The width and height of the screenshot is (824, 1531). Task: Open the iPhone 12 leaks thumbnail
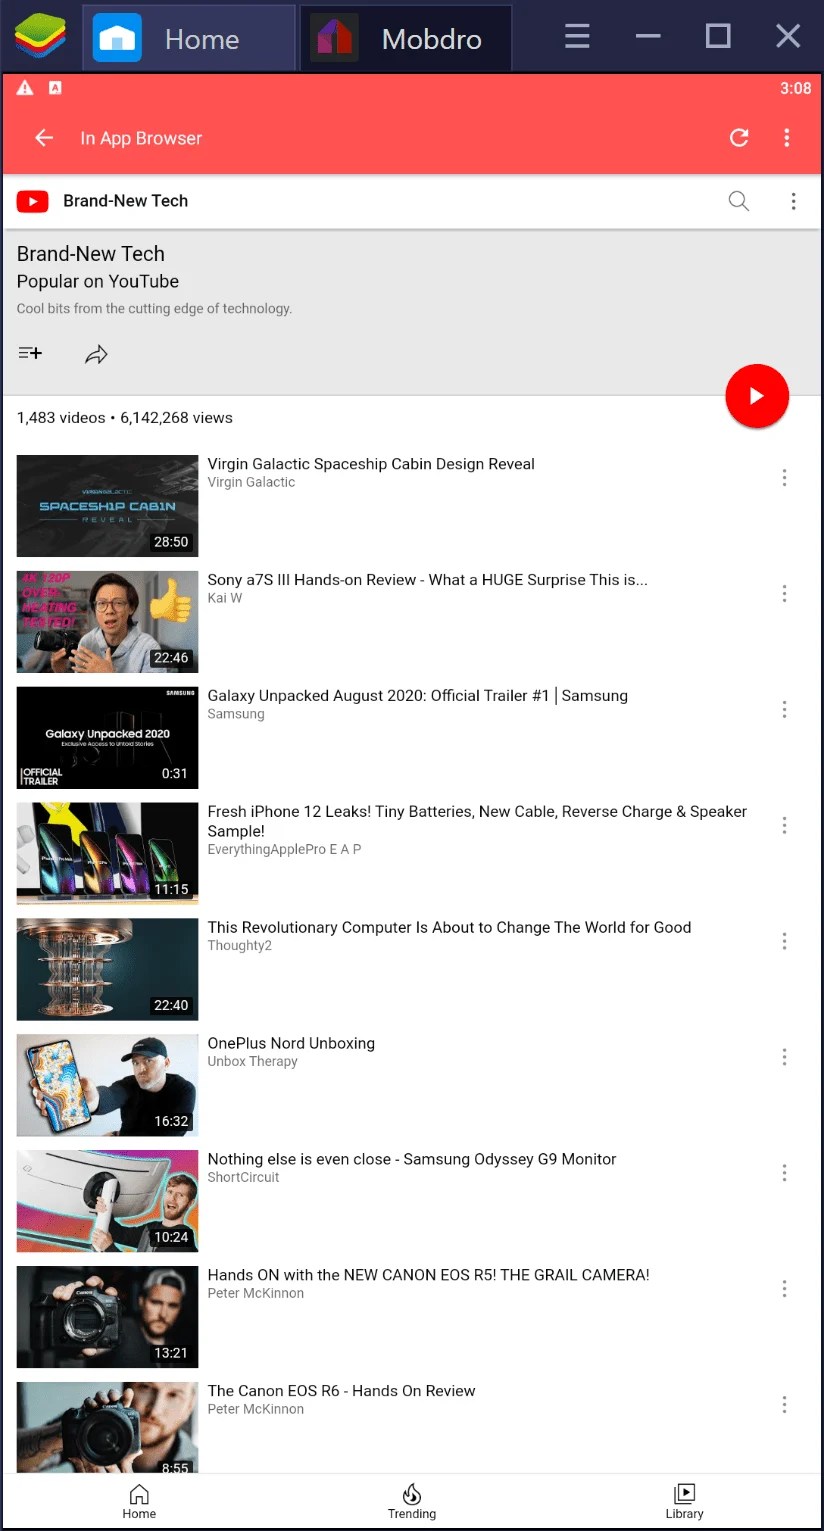point(108,853)
